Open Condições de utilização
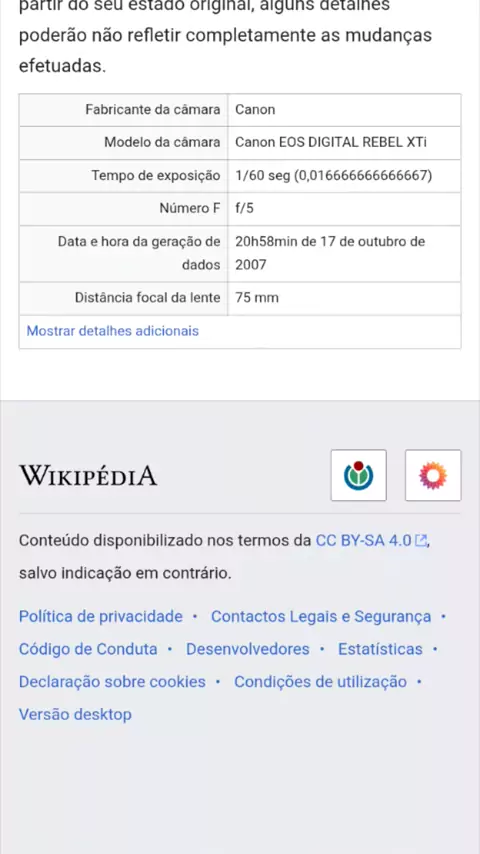Screen dimensions: 480x854 tap(320, 682)
